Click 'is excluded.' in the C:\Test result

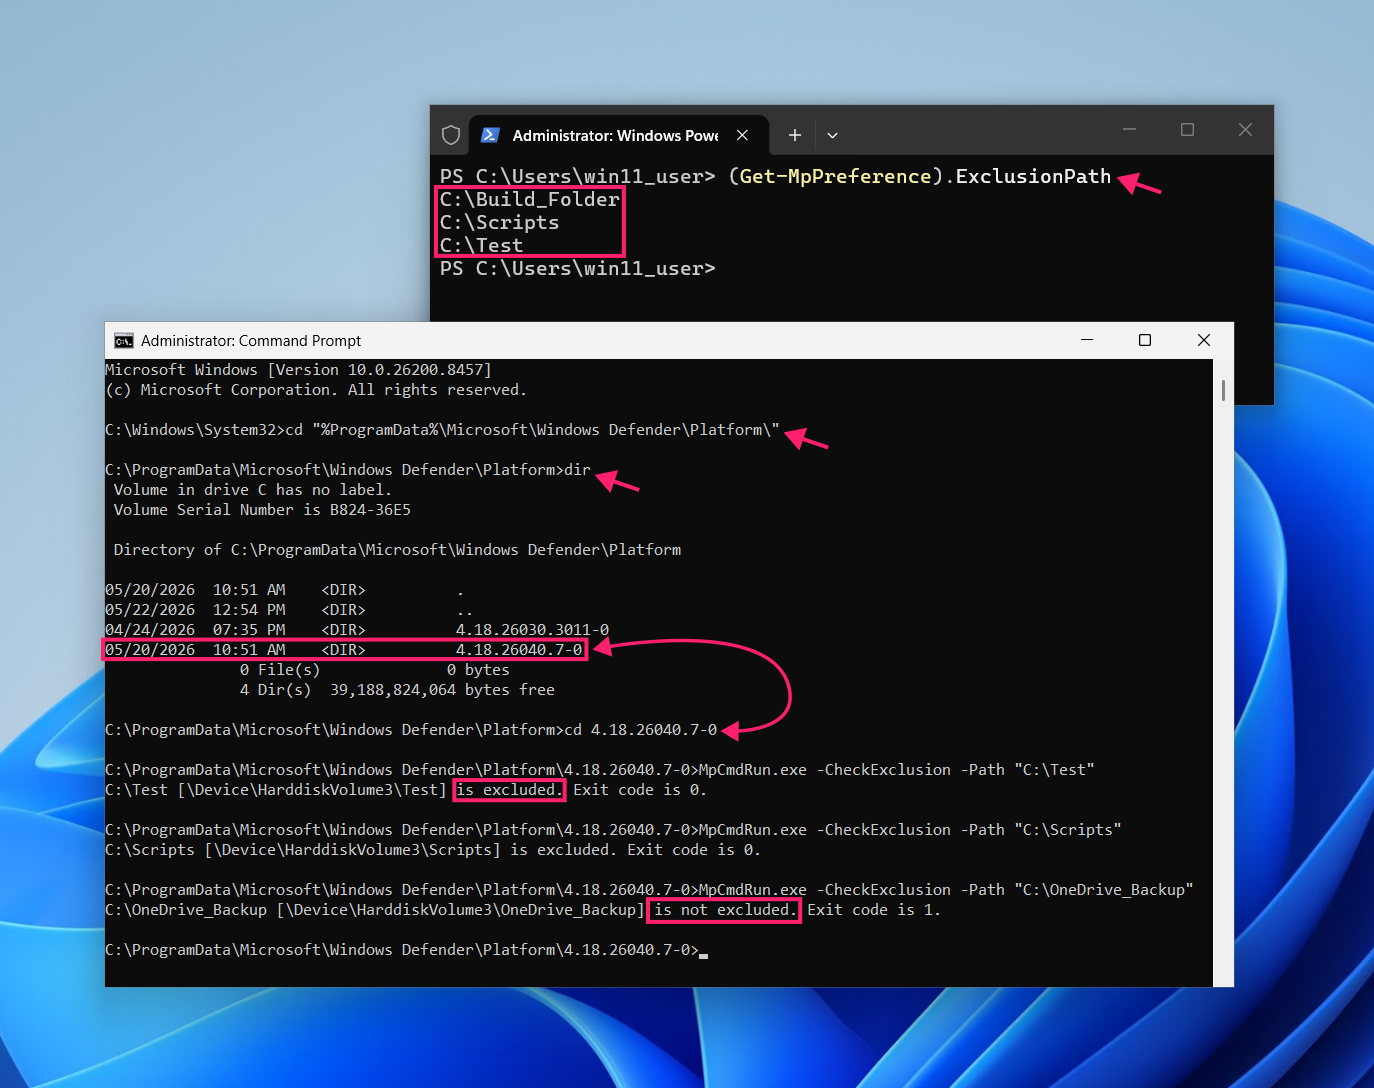click(x=510, y=790)
